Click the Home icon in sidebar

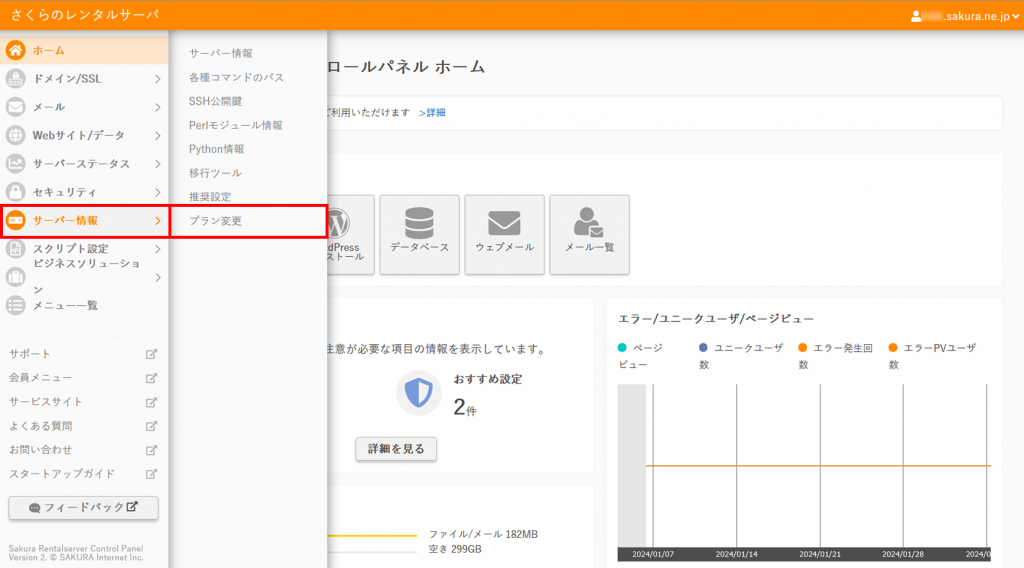(16, 50)
